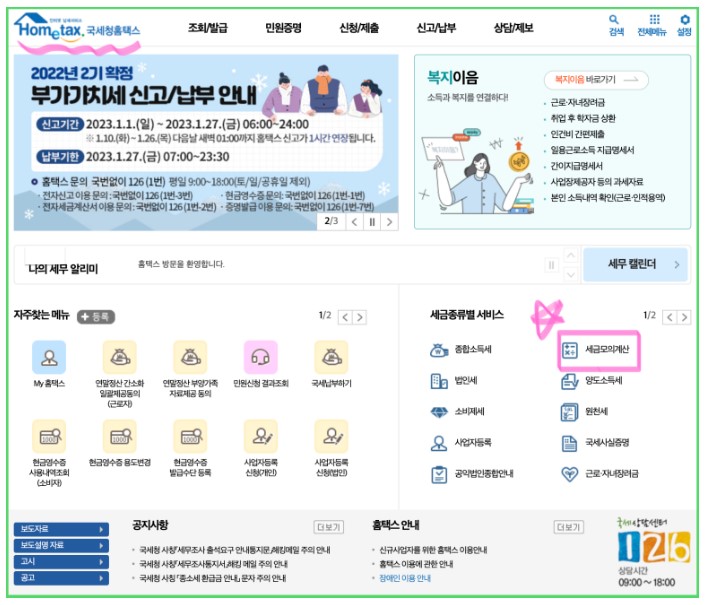
Task: Open the My 홈택스 icon
Action: (49, 357)
